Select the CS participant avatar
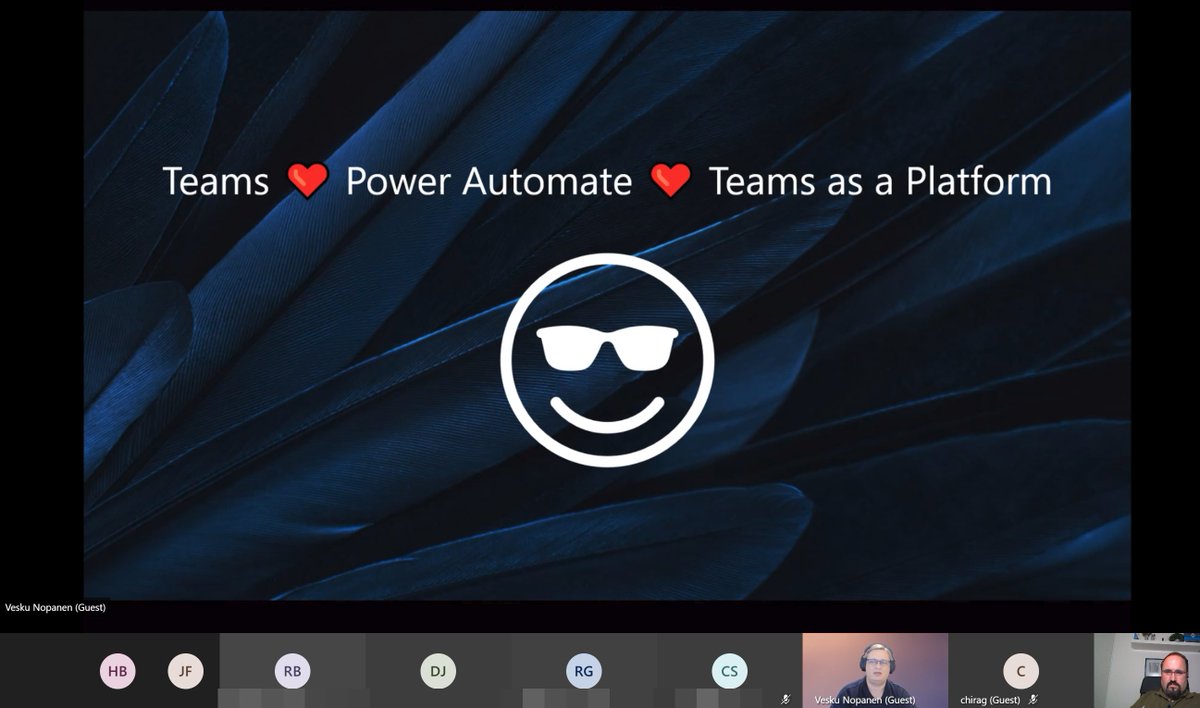This screenshot has width=1200, height=708. (x=729, y=671)
